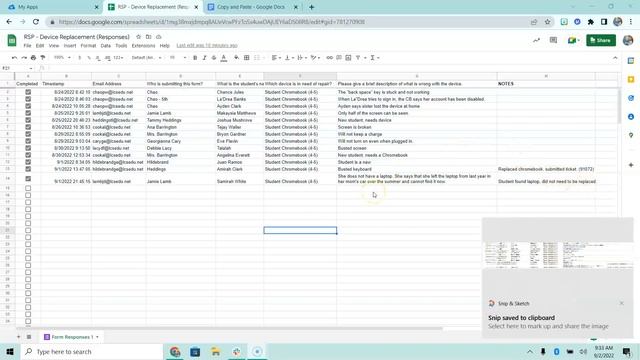Move document using the folder icon
This screenshot has width=640, height=360.
(149, 37)
